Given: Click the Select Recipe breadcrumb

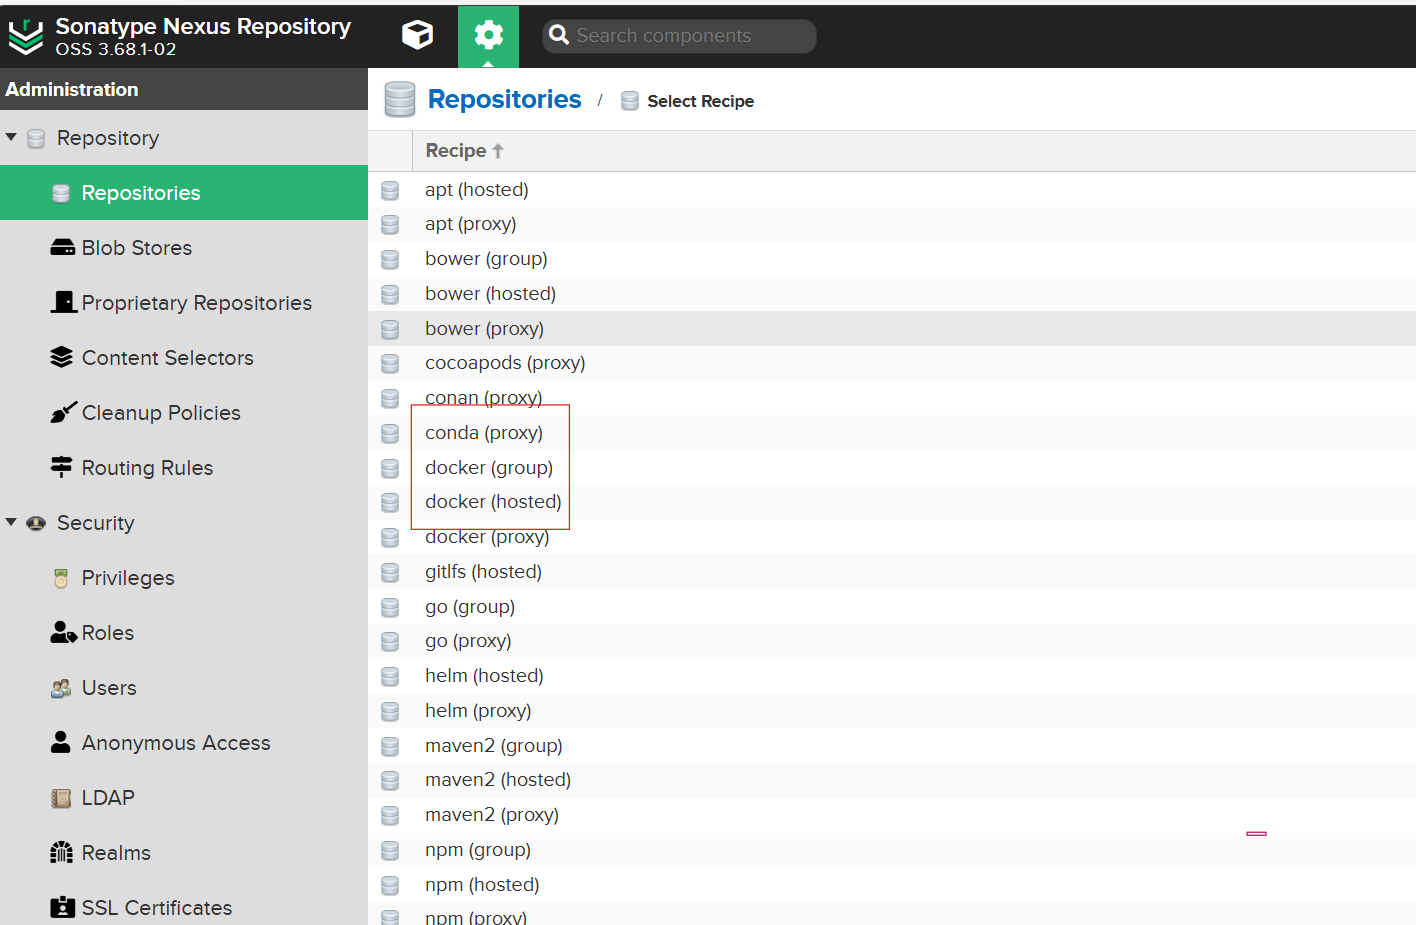Looking at the screenshot, I should point(700,101).
